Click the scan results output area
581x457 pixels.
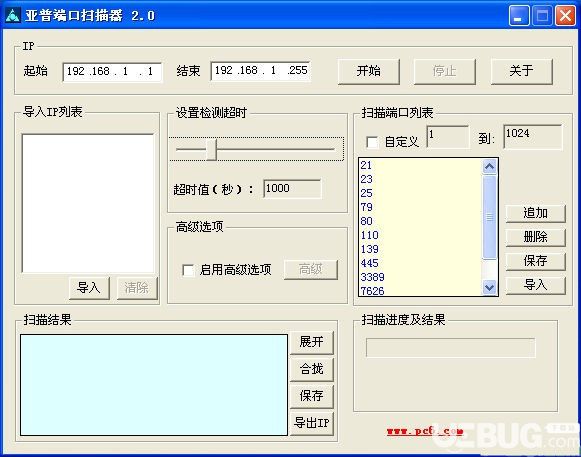click(x=154, y=385)
